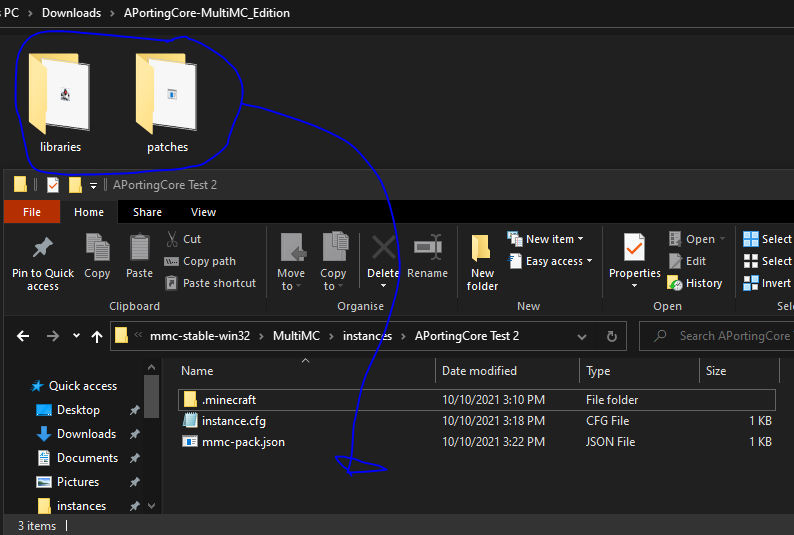Click the Paste ribbon icon
Screen dimensions: 794x535
click(139, 248)
